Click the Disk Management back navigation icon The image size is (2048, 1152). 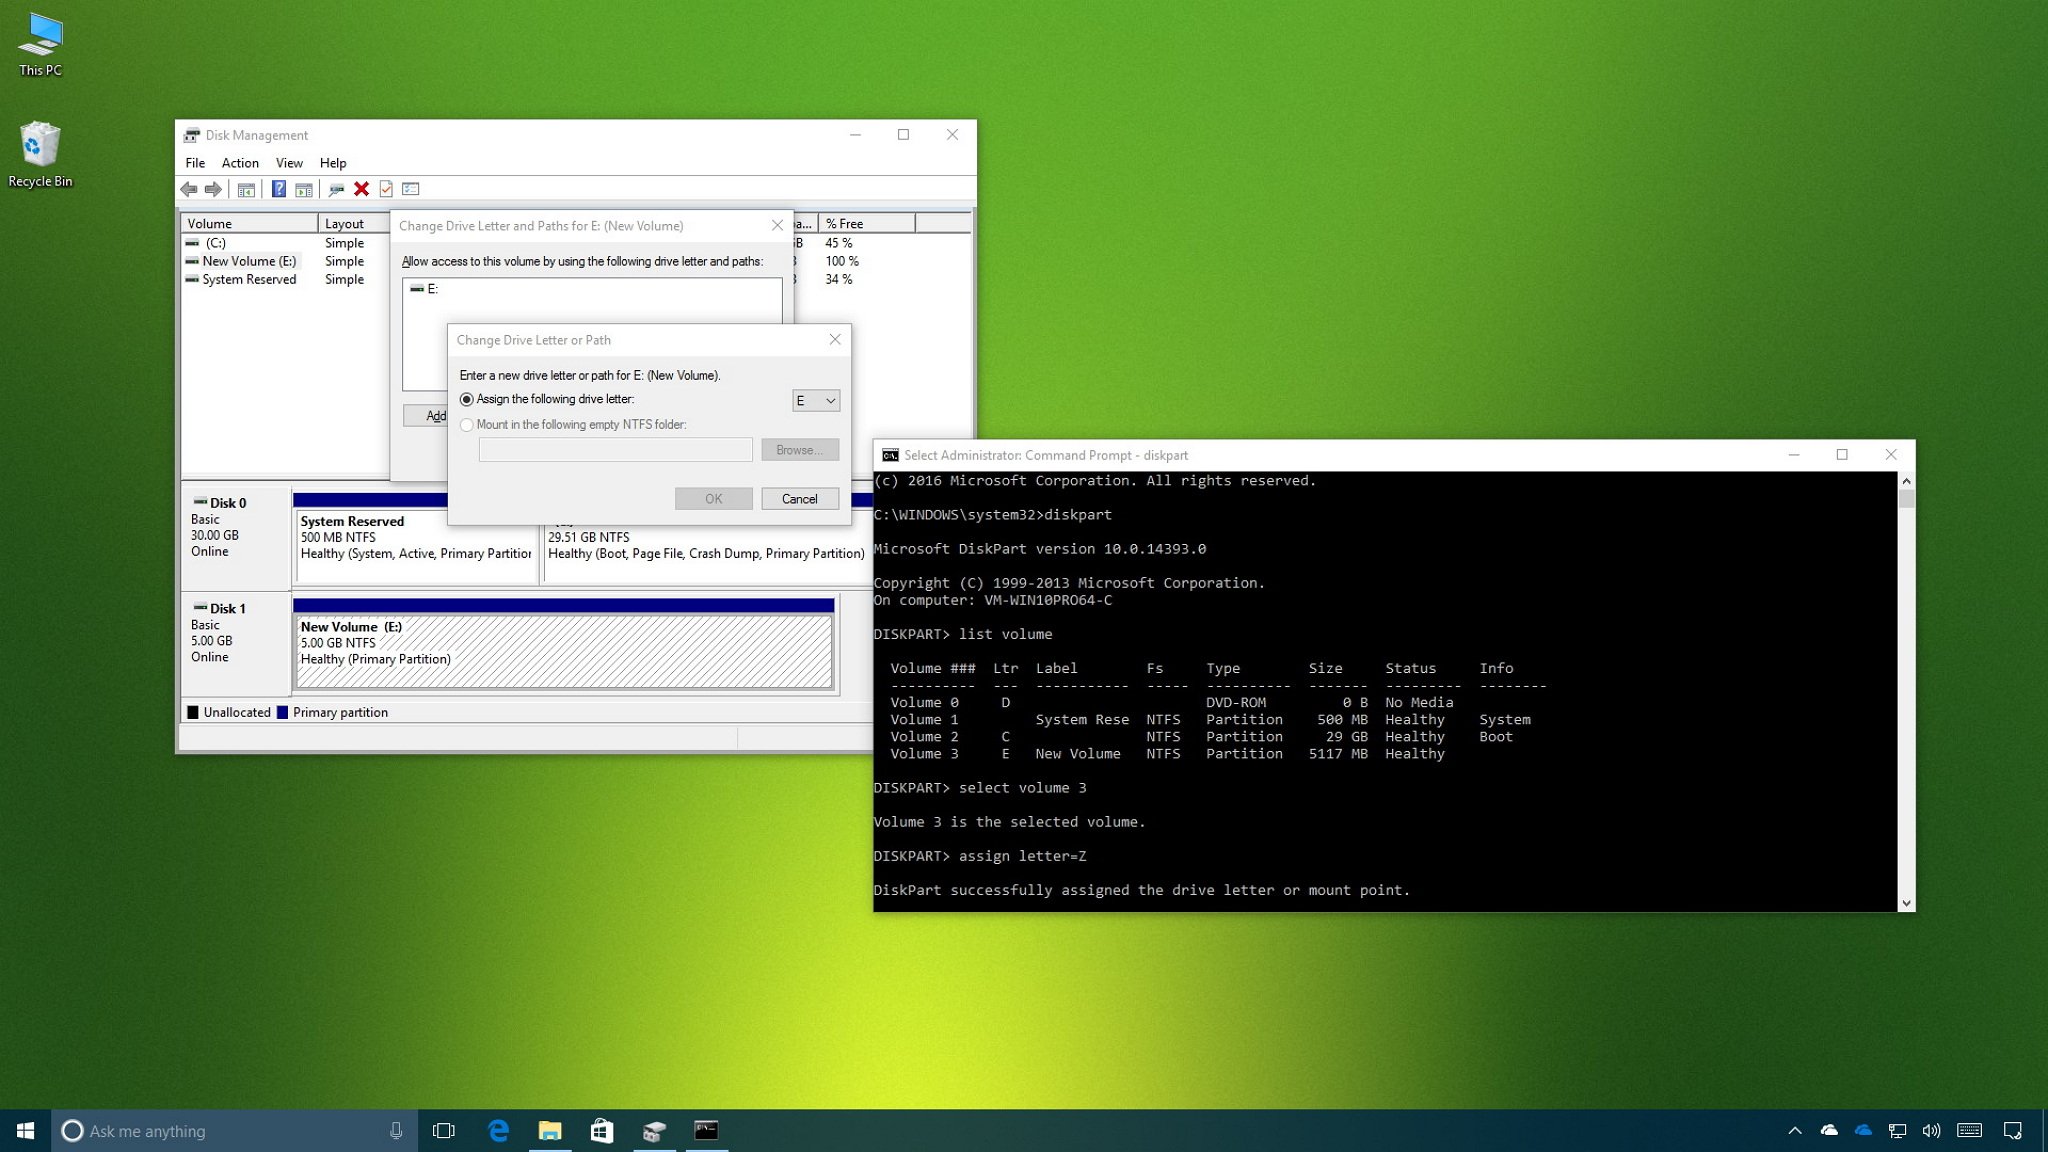190,187
